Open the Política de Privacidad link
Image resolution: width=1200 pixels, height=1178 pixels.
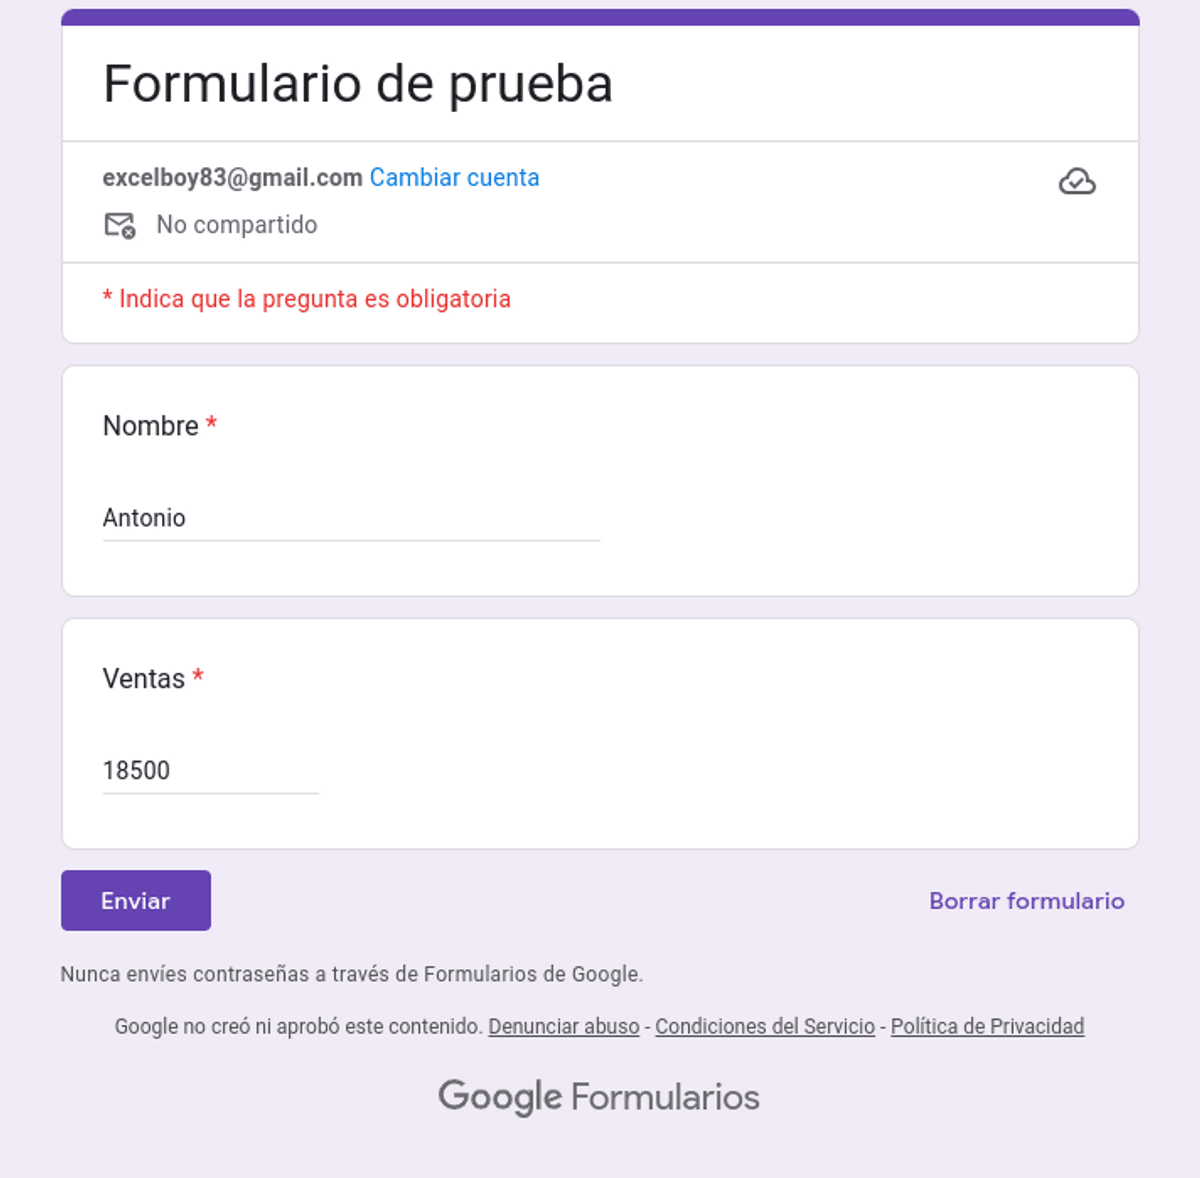tap(987, 1027)
